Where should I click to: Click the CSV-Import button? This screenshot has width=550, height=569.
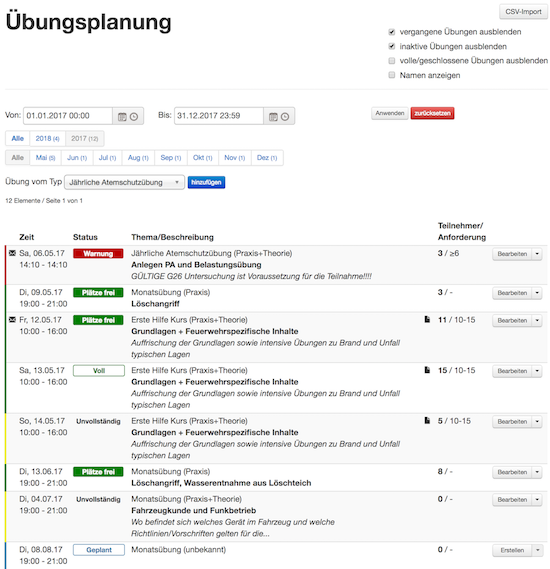pos(523,12)
